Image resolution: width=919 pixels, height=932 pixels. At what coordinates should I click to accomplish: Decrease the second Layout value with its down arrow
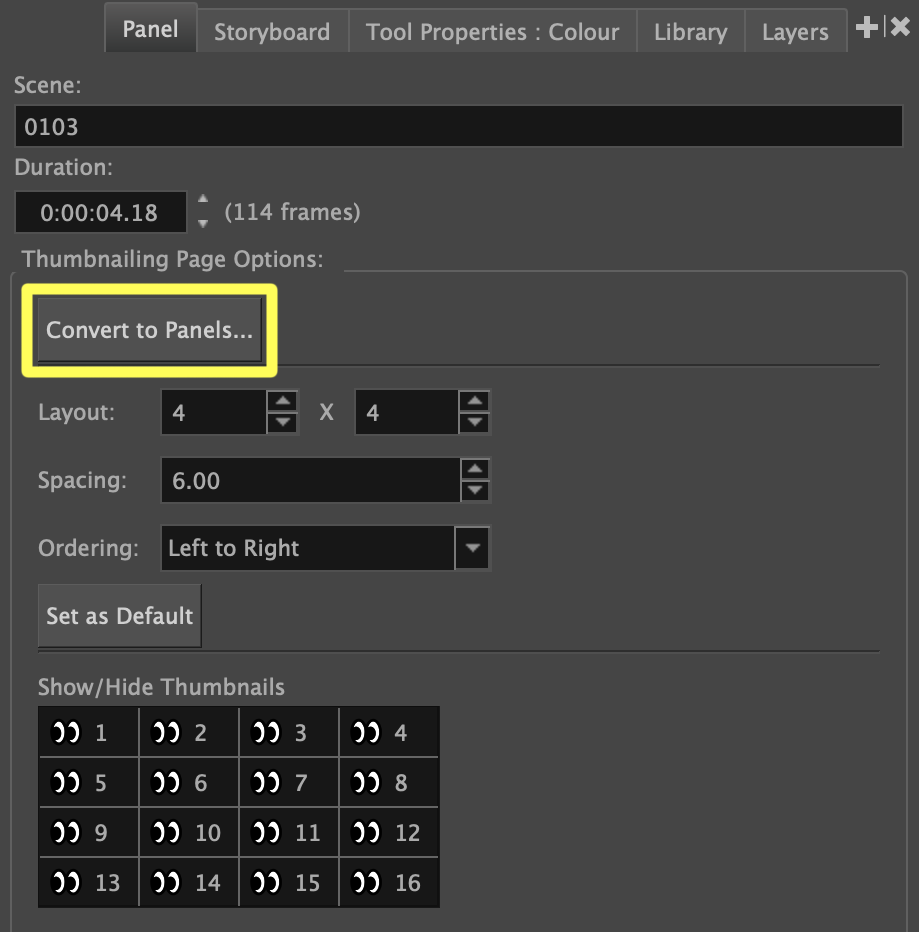point(475,423)
